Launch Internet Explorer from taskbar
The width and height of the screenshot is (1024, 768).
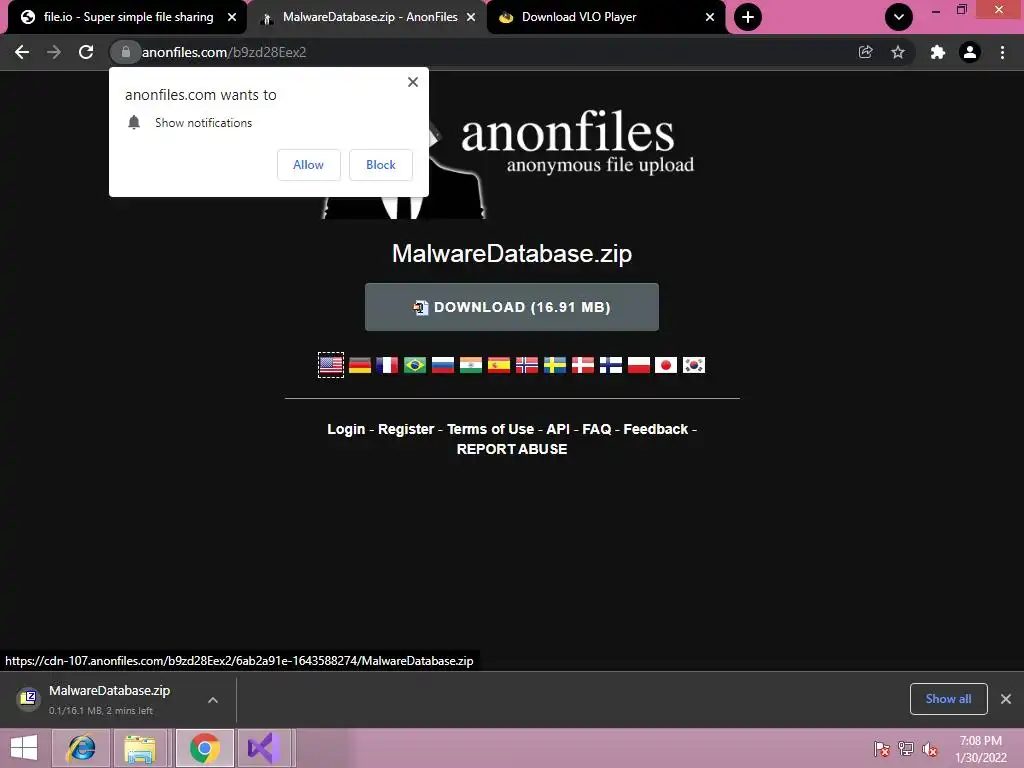[81, 748]
